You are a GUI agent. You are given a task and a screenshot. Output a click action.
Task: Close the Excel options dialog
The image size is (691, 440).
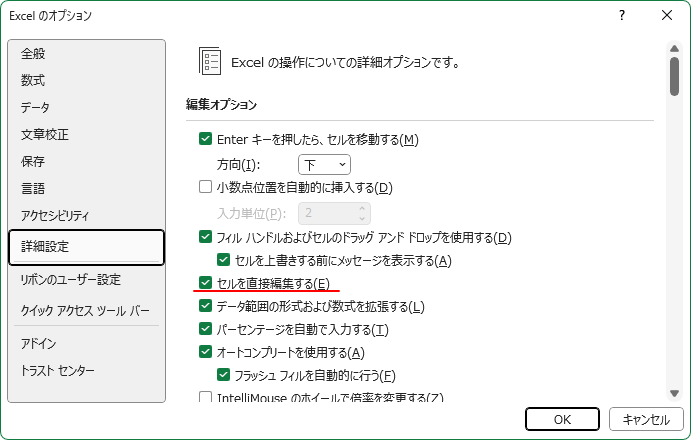(667, 15)
